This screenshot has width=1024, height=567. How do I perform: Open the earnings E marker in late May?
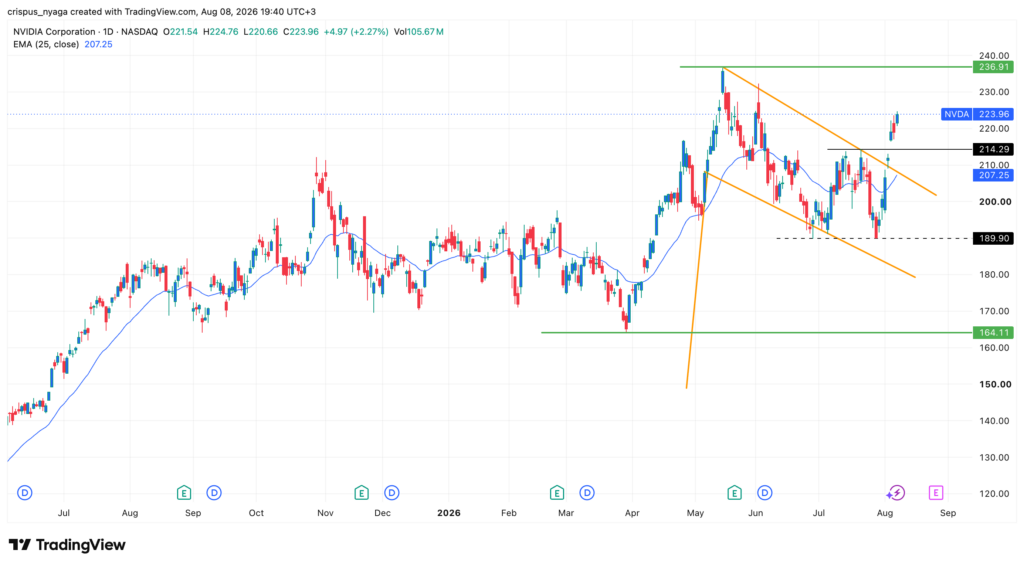point(734,493)
